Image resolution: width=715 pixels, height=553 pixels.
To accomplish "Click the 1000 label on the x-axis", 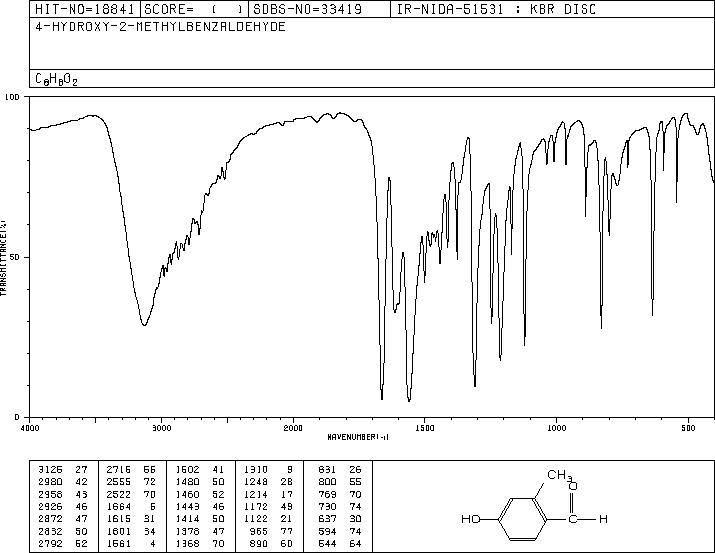I will [x=556, y=428].
